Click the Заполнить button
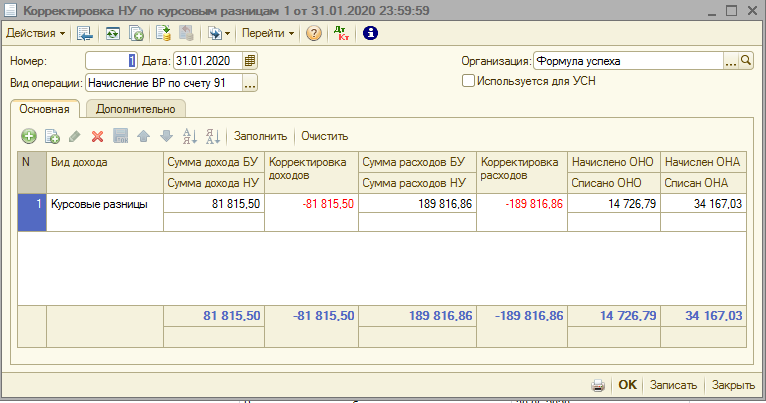The image size is (766, 403). pos(260,136)
